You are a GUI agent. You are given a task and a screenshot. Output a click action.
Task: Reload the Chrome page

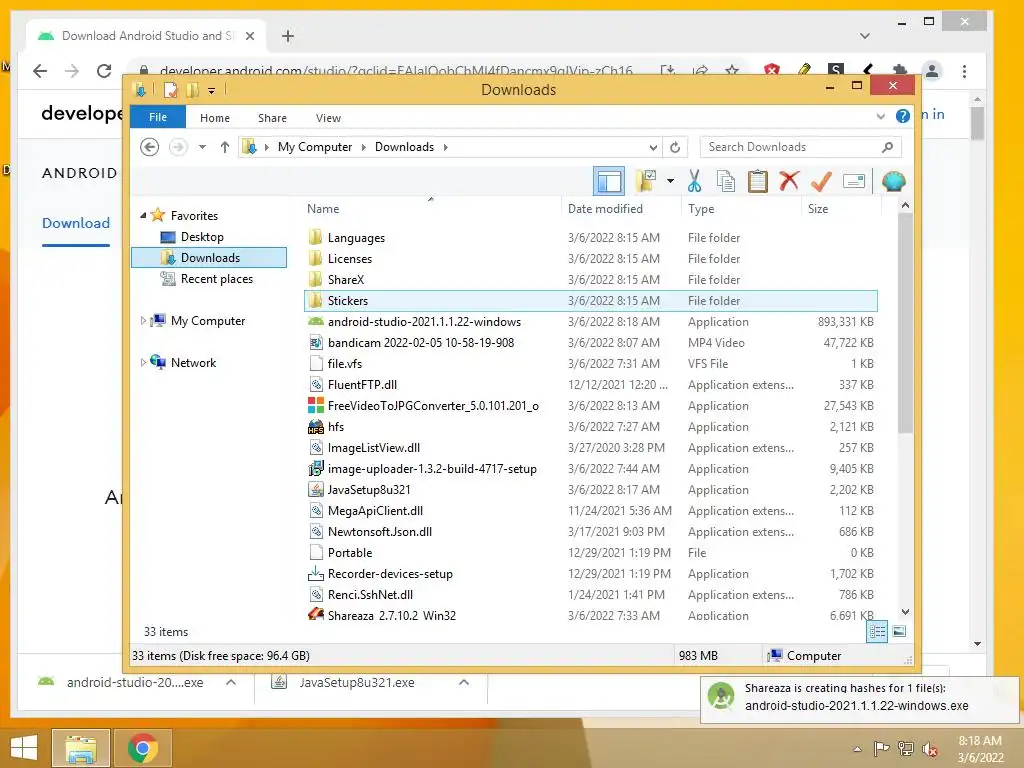[x=104, y=71]
